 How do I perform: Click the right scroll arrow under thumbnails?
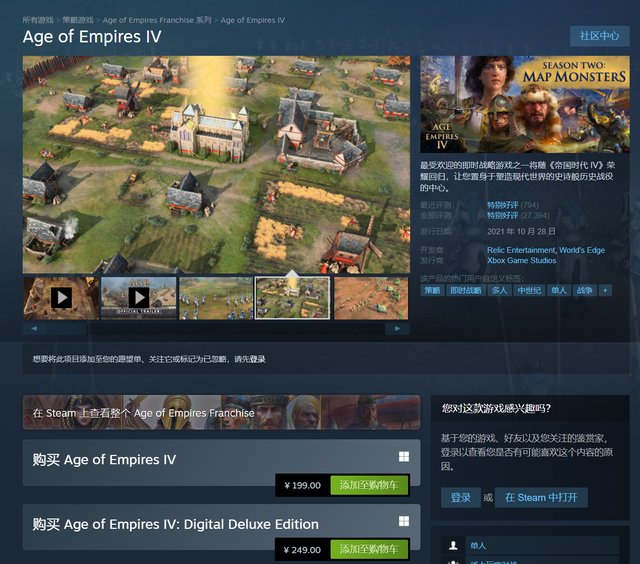coord(398,329)
